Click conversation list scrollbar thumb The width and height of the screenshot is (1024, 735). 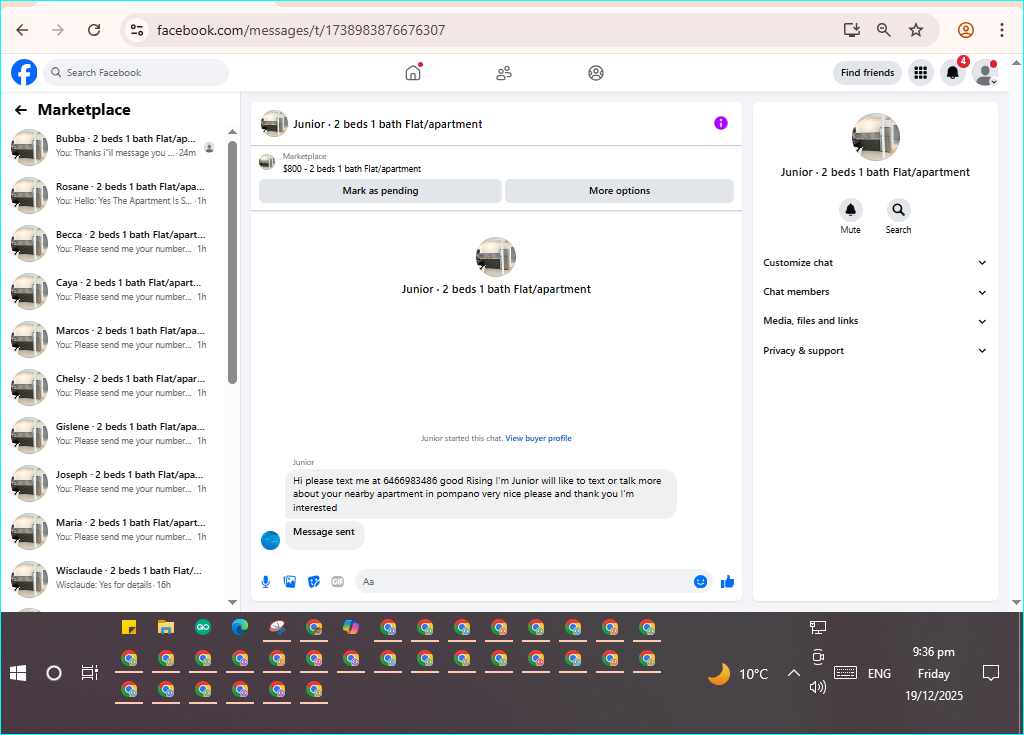(232, 261)
